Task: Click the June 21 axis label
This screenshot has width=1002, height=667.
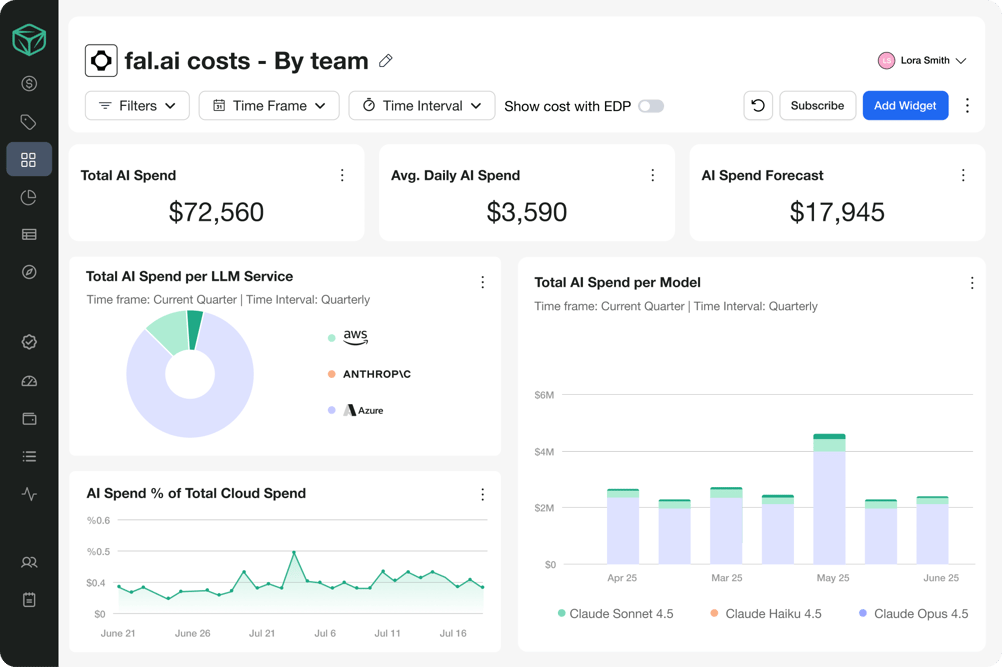Action: coord(118,633)
